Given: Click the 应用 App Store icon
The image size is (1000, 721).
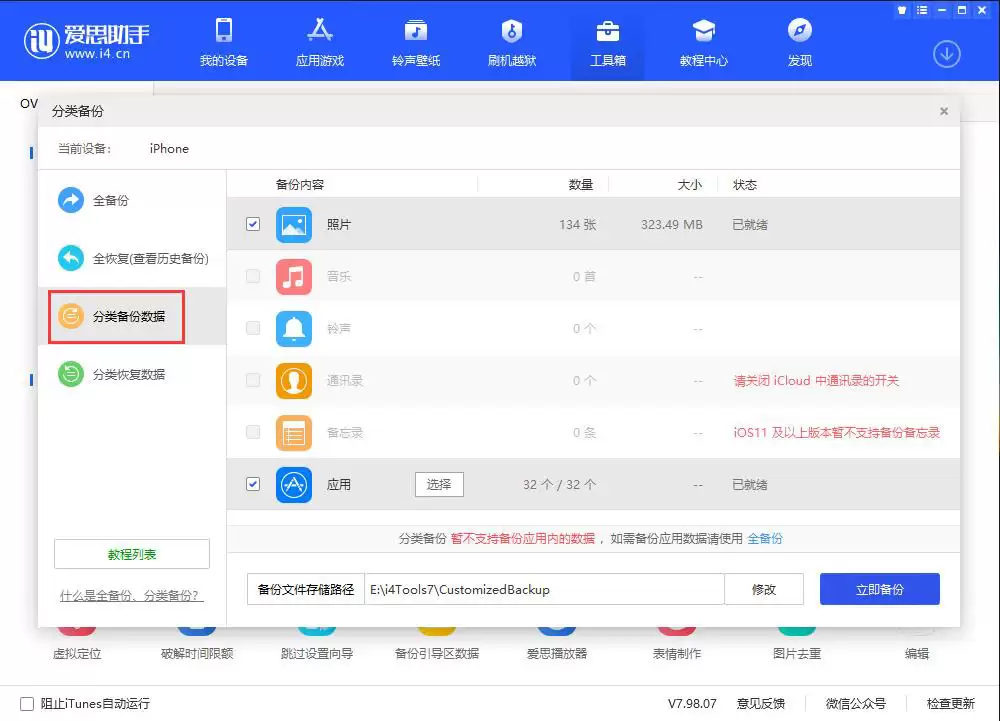Looking at the screenshot, I should 294,485.
